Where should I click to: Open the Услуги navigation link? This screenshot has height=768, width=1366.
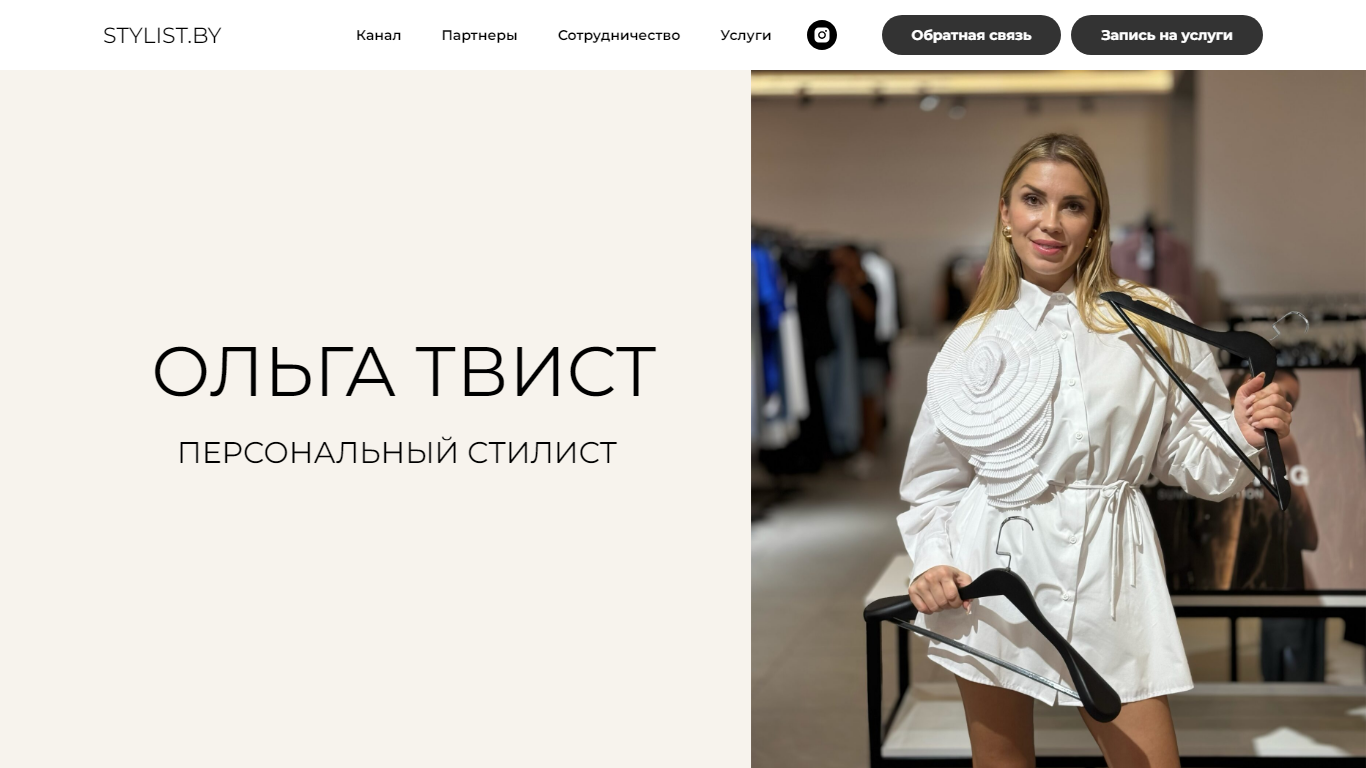pos(746,35)
